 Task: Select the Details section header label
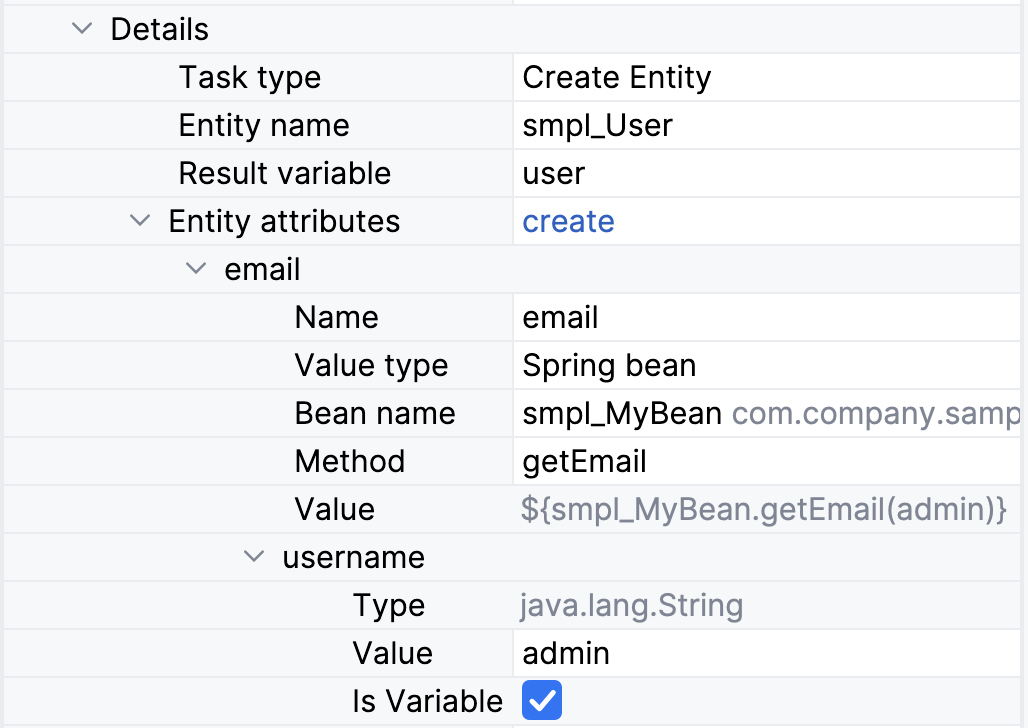pyautogui.click(x=159, y=30)
